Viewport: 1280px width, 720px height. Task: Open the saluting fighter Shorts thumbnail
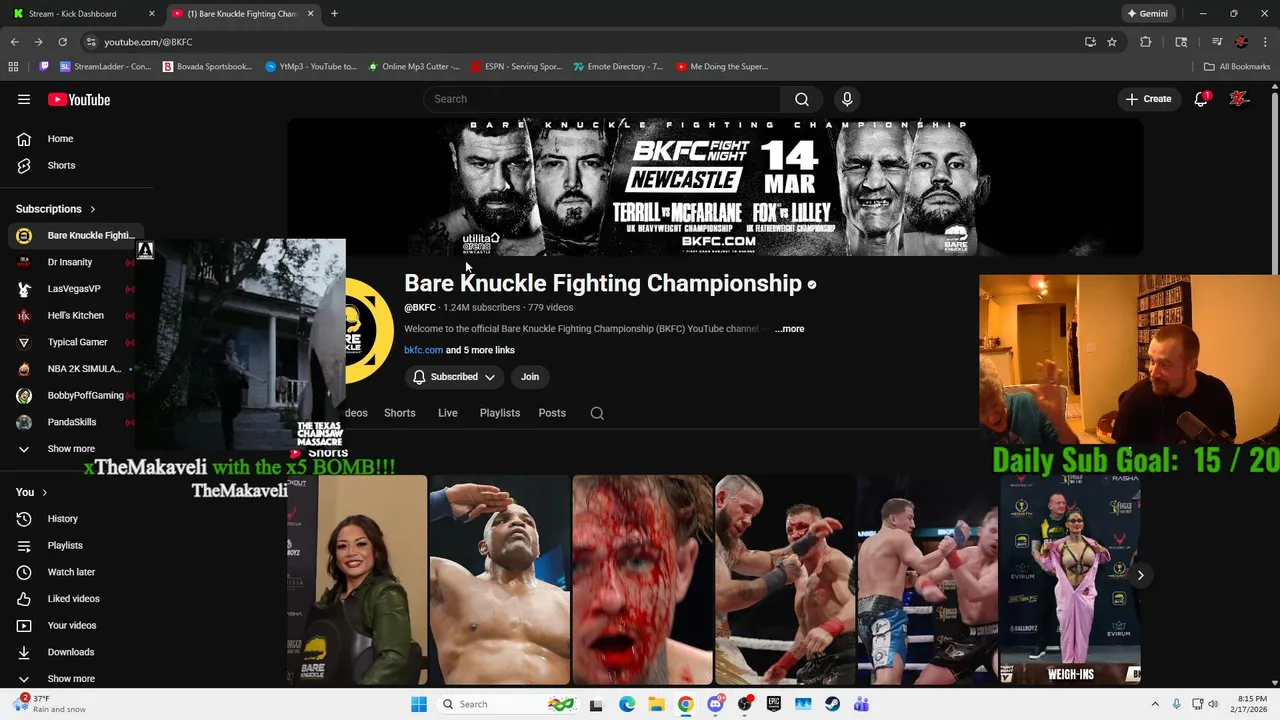[x=500, y=580]
